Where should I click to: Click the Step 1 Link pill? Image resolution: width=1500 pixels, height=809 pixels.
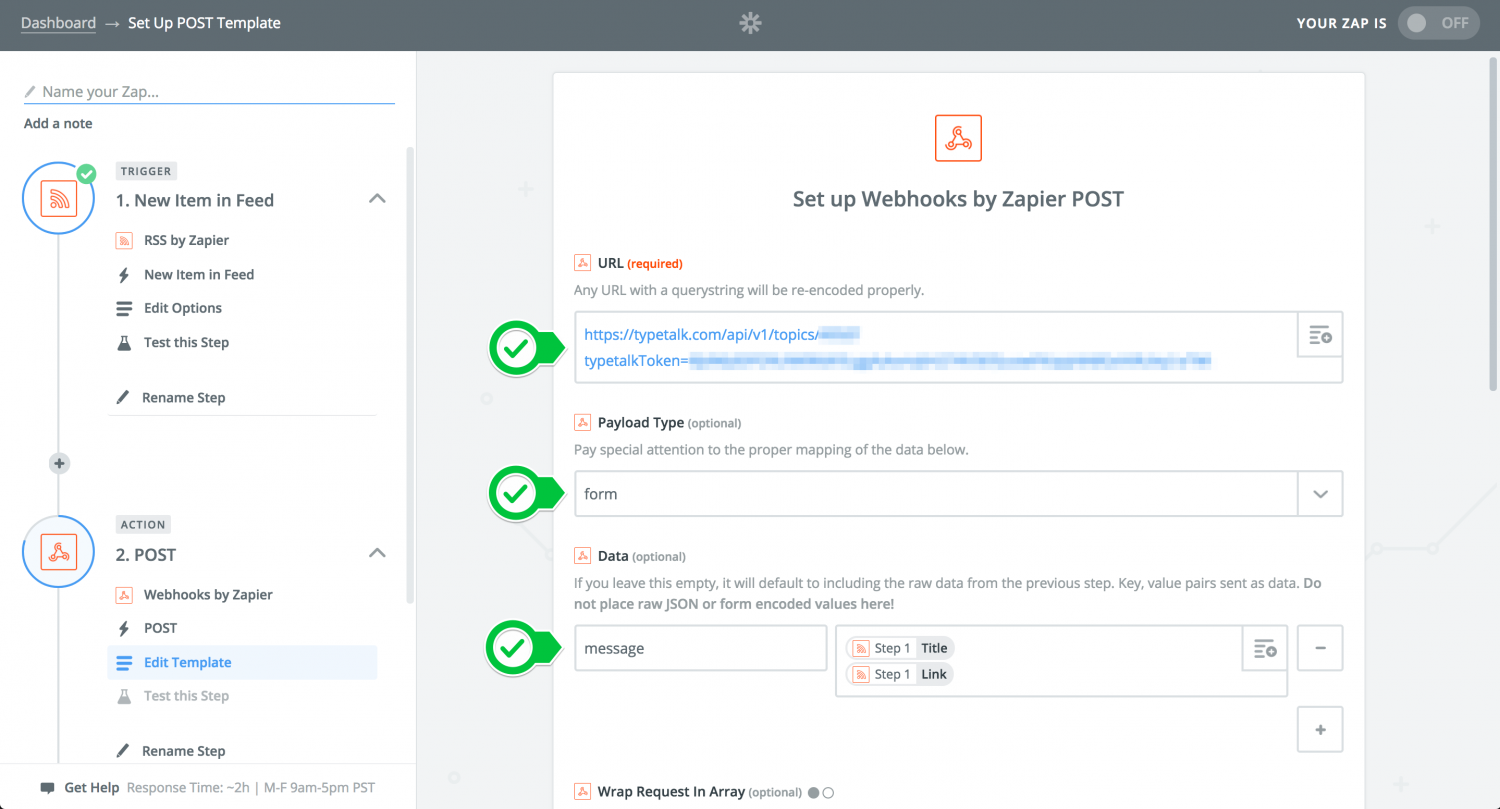(900, 674)
